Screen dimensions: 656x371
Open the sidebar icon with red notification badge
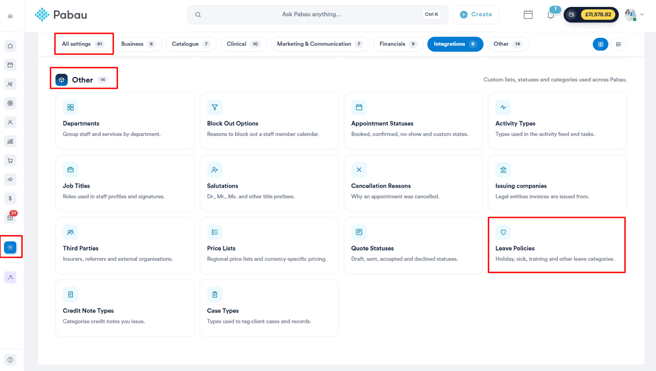tap(10, 217)
